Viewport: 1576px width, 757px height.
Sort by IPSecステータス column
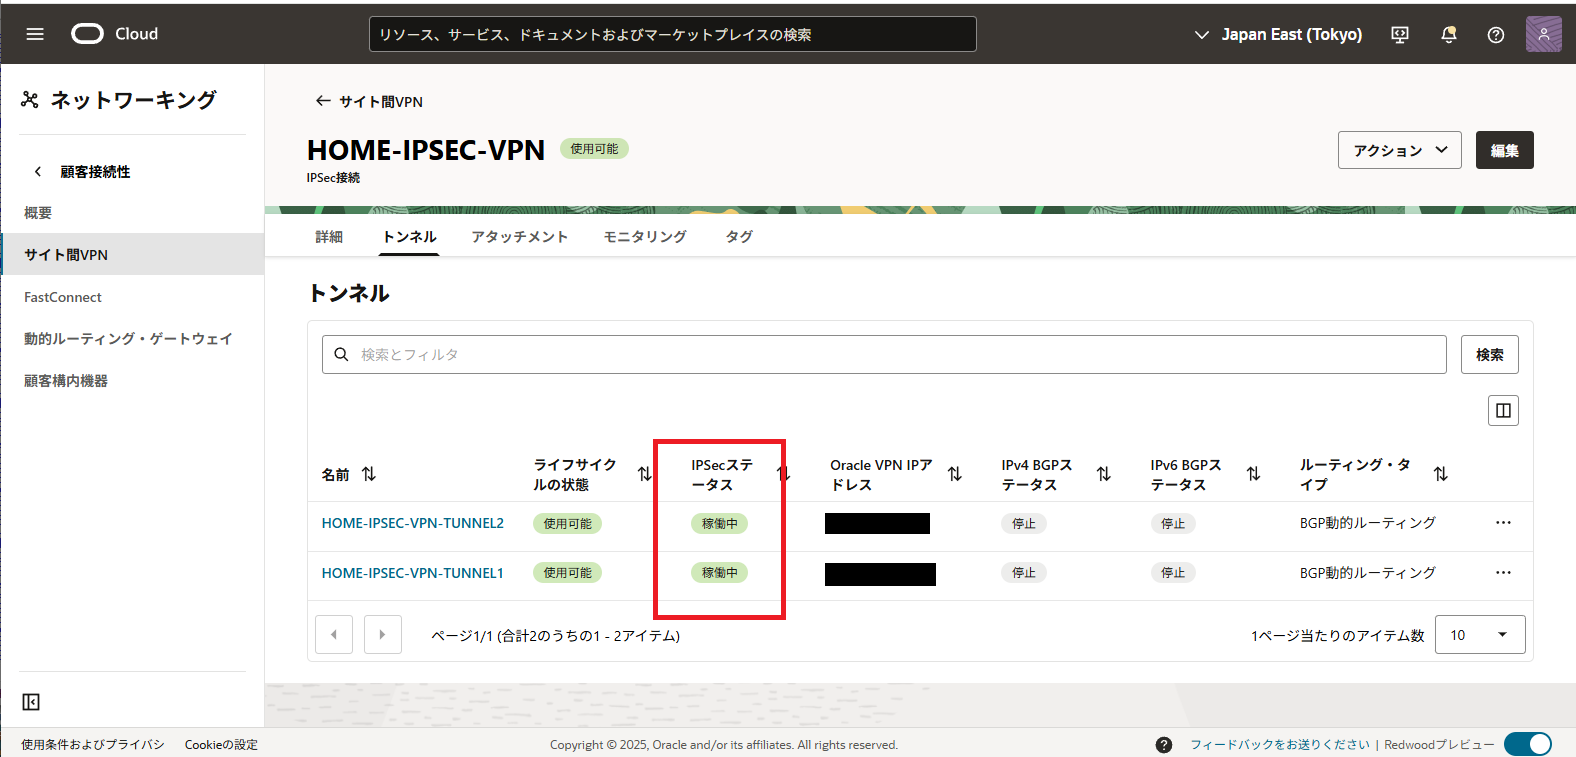(784, 474)
